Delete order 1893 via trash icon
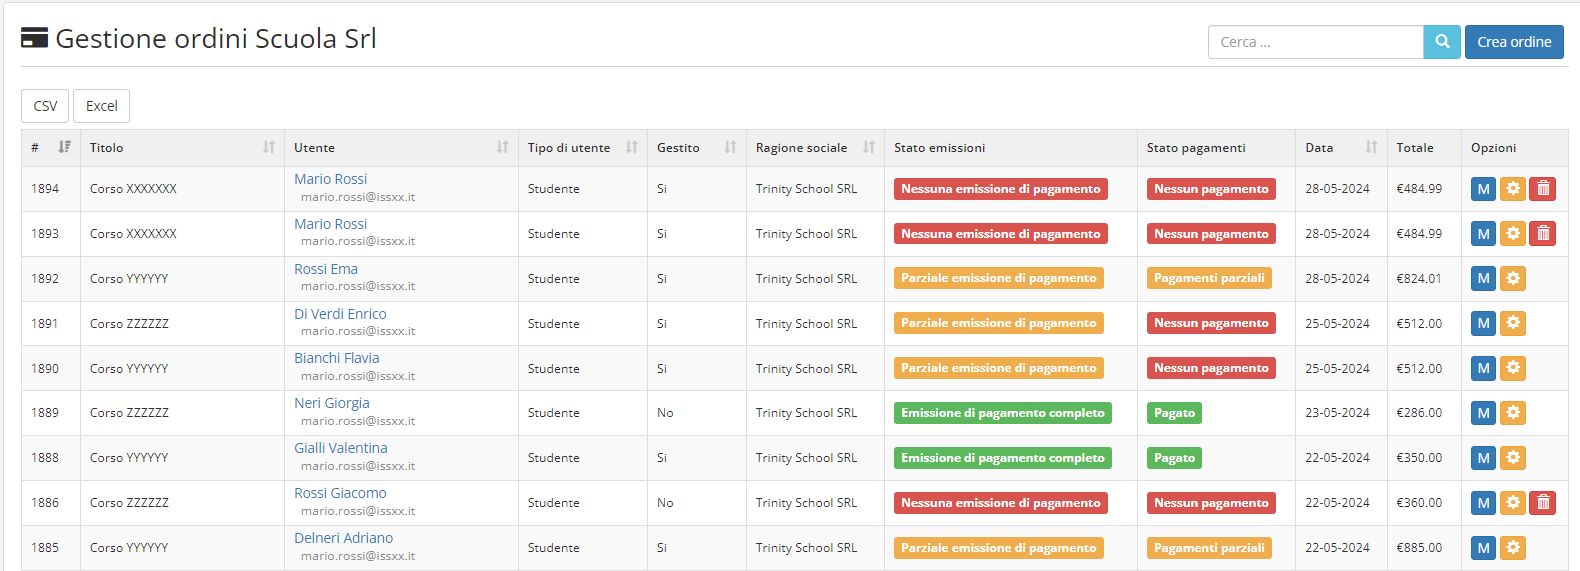 point(1543,234)
